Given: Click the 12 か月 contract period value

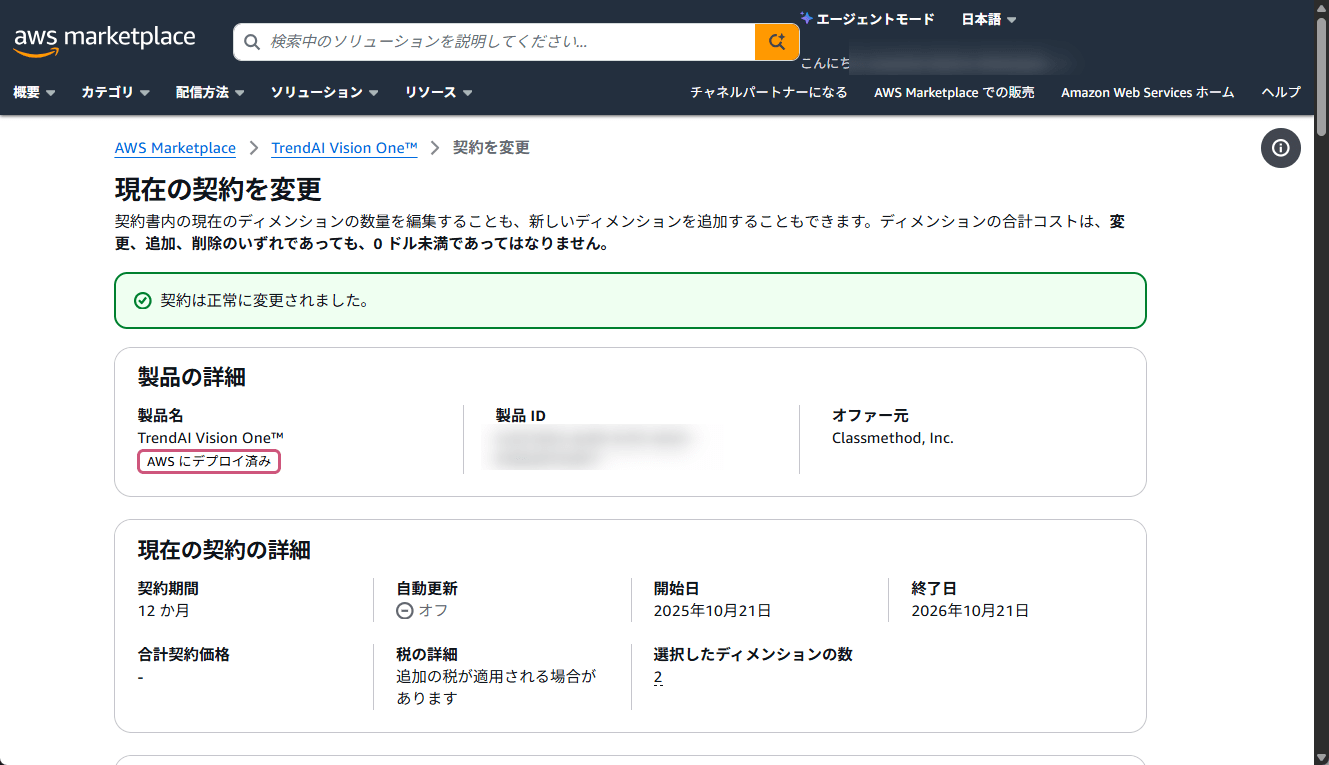Looking at the screenshot, I should (163, 610).
